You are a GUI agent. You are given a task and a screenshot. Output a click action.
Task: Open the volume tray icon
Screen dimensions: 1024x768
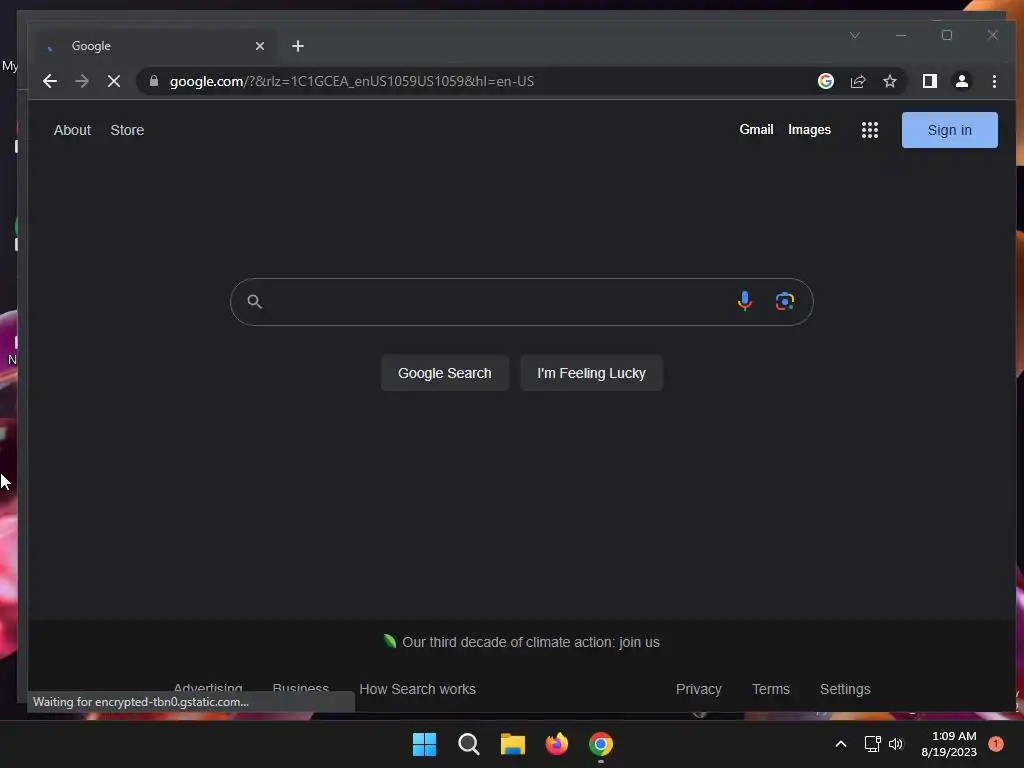[896, 744]
